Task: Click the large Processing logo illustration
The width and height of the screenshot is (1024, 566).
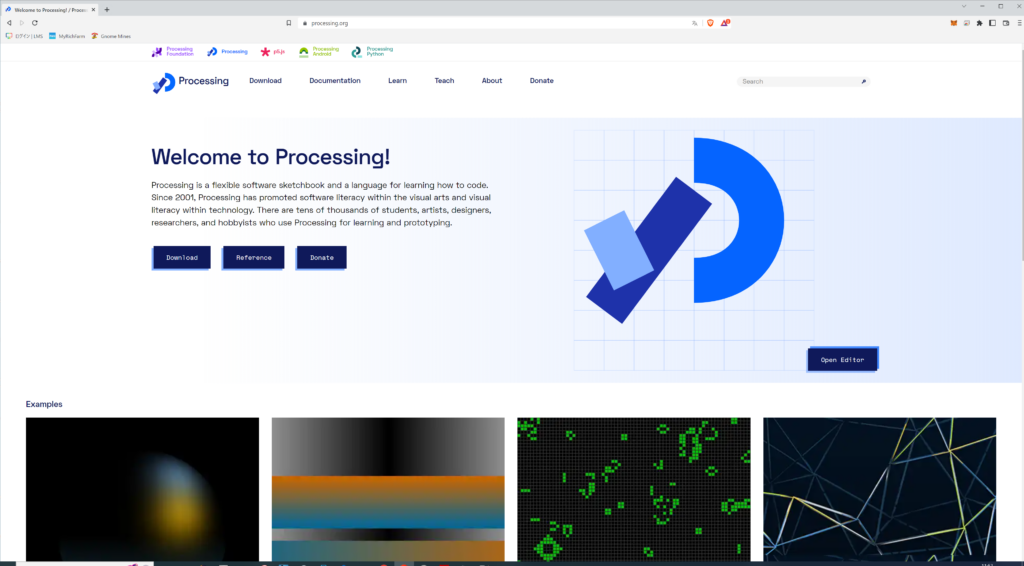Action: click(684, 230)
